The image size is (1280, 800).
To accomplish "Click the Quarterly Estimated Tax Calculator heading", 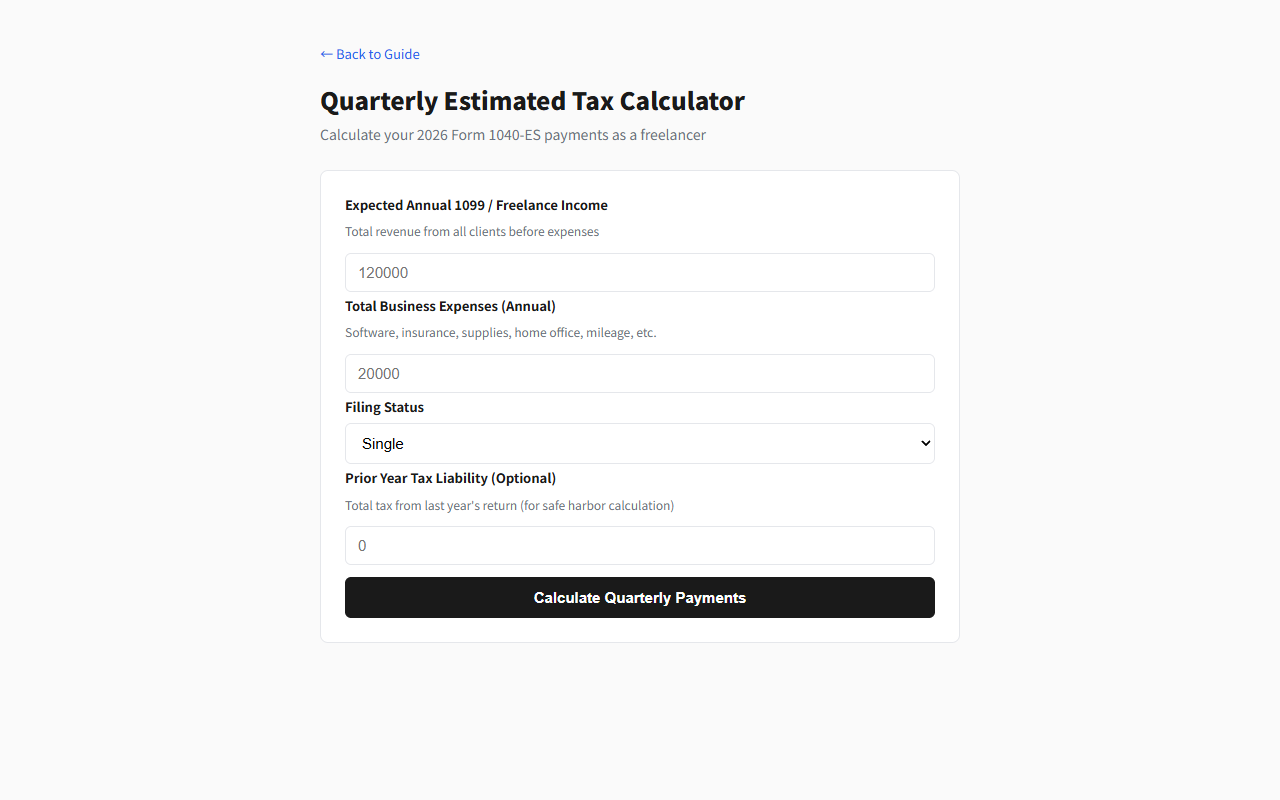I will point(532,101).
